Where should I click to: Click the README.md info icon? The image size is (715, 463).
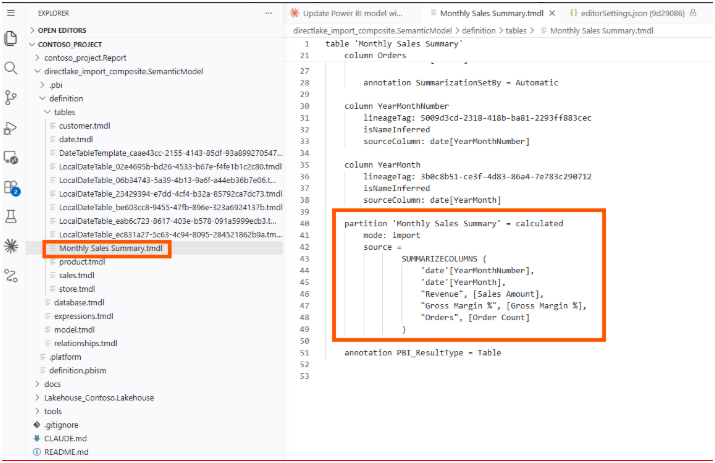tap(37, 452)
